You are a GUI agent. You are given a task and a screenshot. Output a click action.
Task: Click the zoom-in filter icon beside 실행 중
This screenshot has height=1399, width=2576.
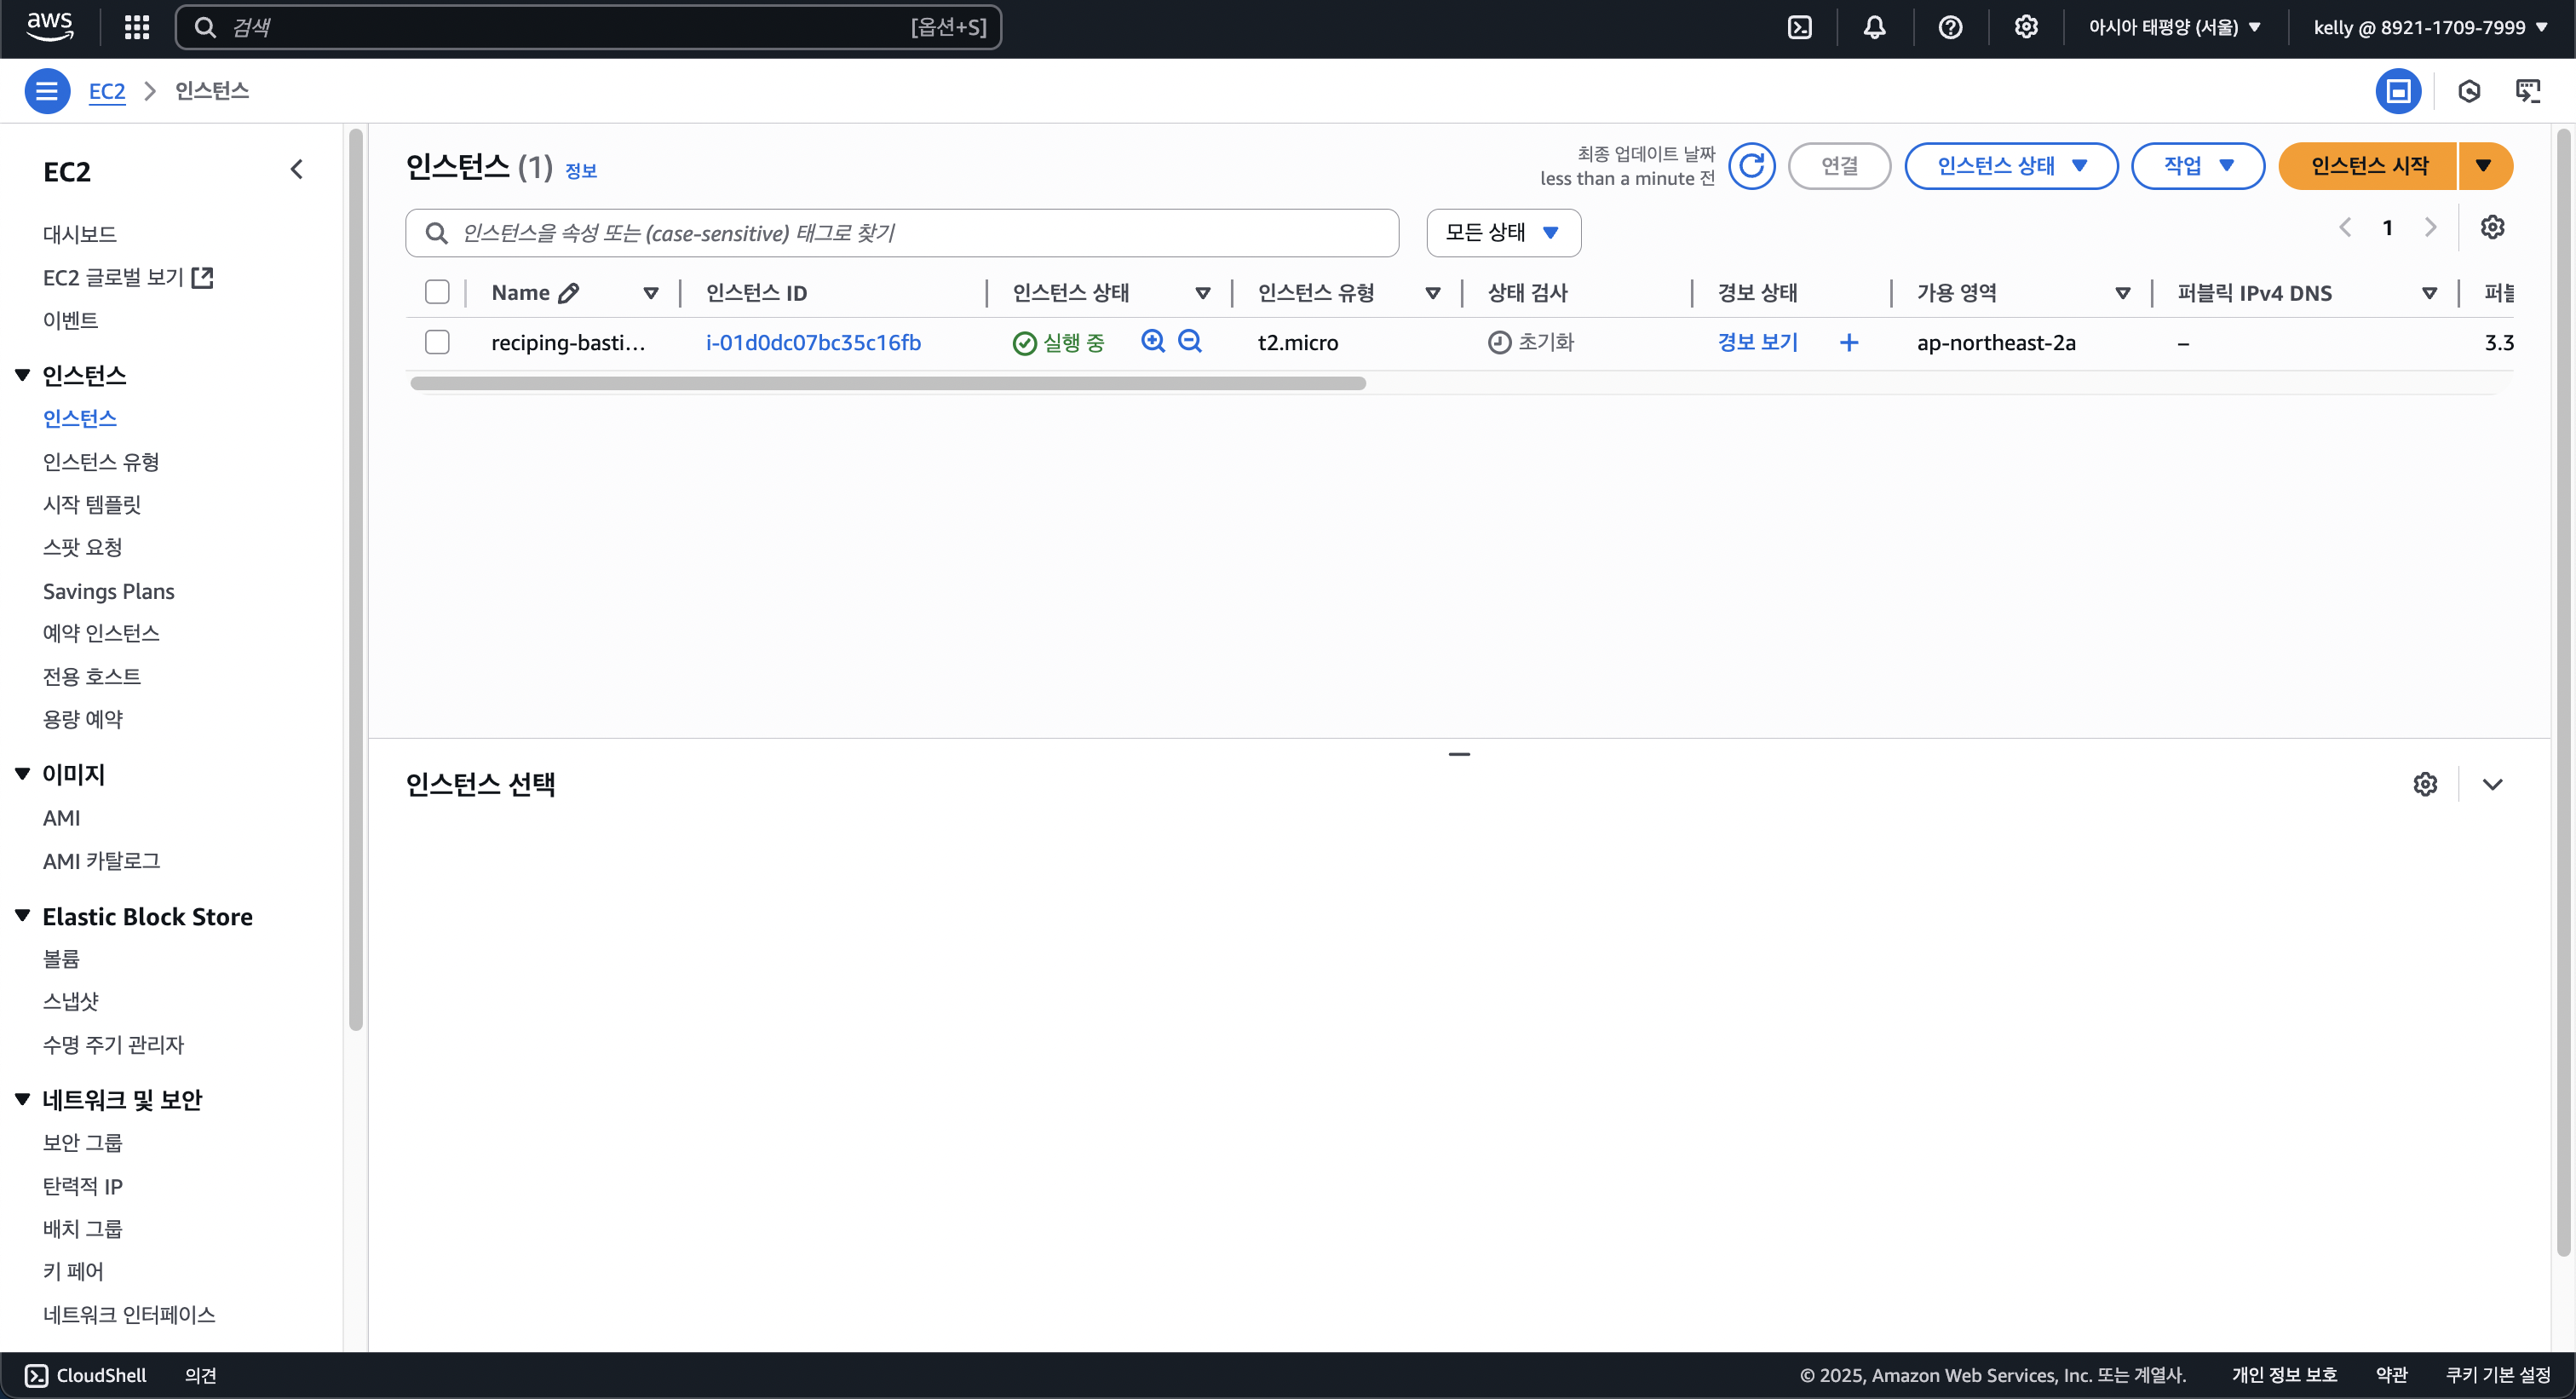[1152, 342]
